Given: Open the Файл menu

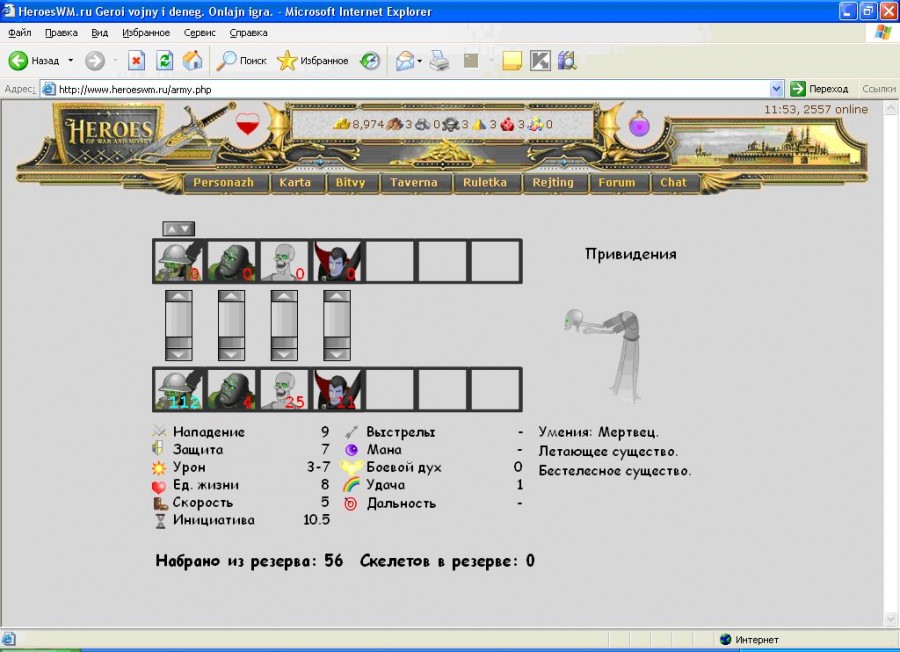Looking at the screenshot, I should coord(20,33).
